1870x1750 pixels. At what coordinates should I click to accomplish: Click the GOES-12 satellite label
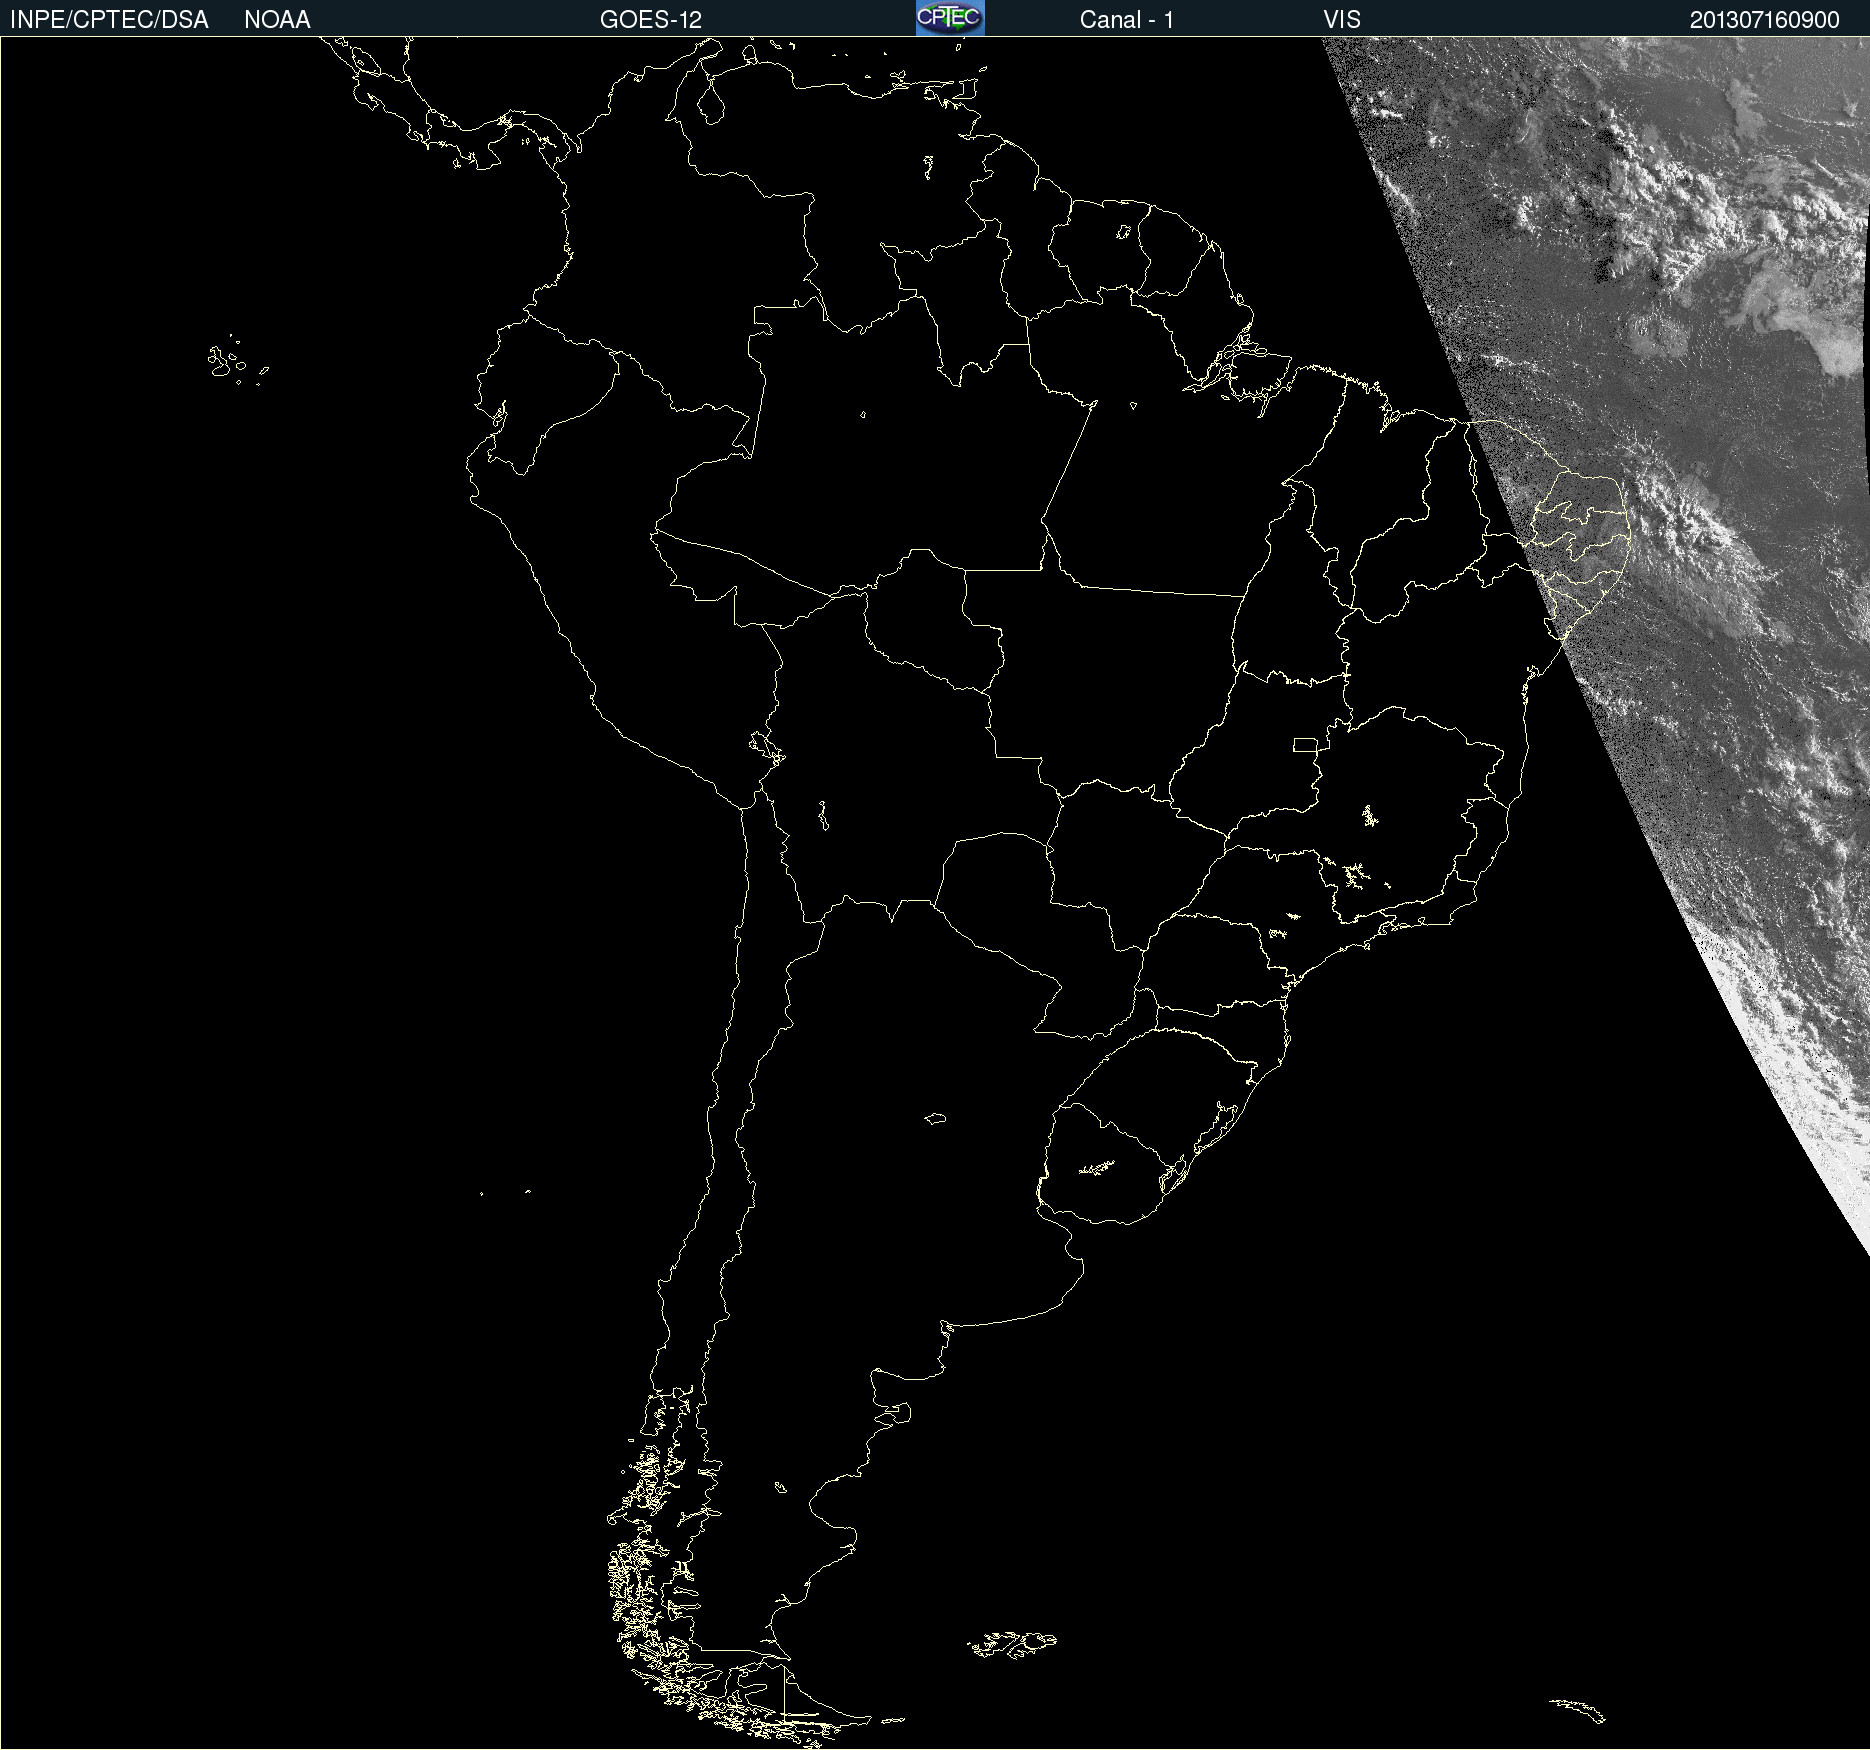(x=651, y=20)
